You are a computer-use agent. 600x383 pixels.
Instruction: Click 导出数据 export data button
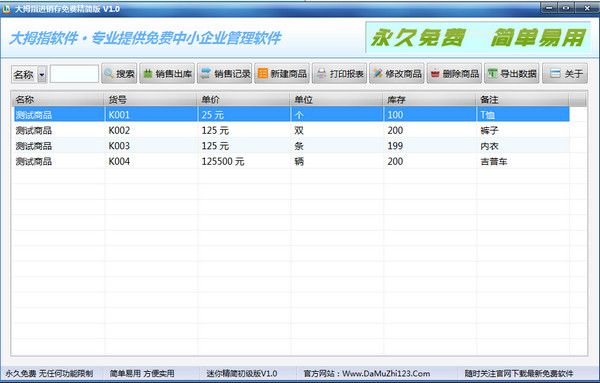(512, 73)
